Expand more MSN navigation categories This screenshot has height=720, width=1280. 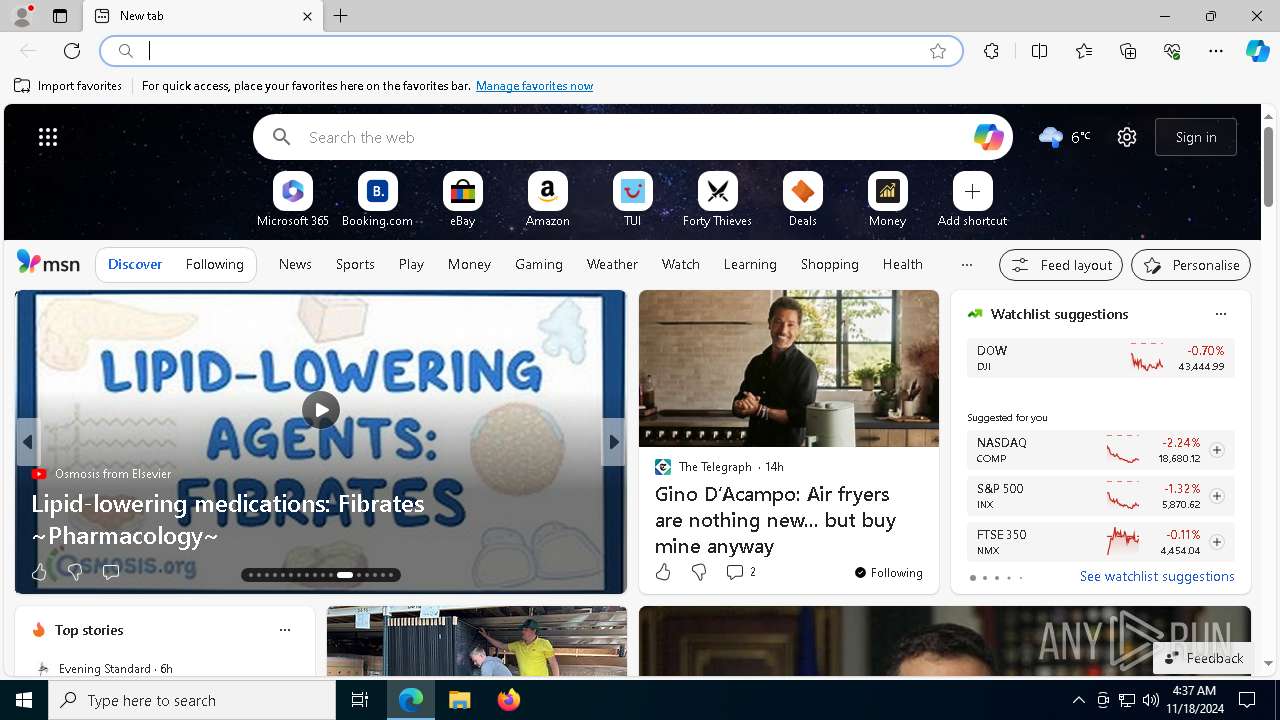[x=966, y=265]
